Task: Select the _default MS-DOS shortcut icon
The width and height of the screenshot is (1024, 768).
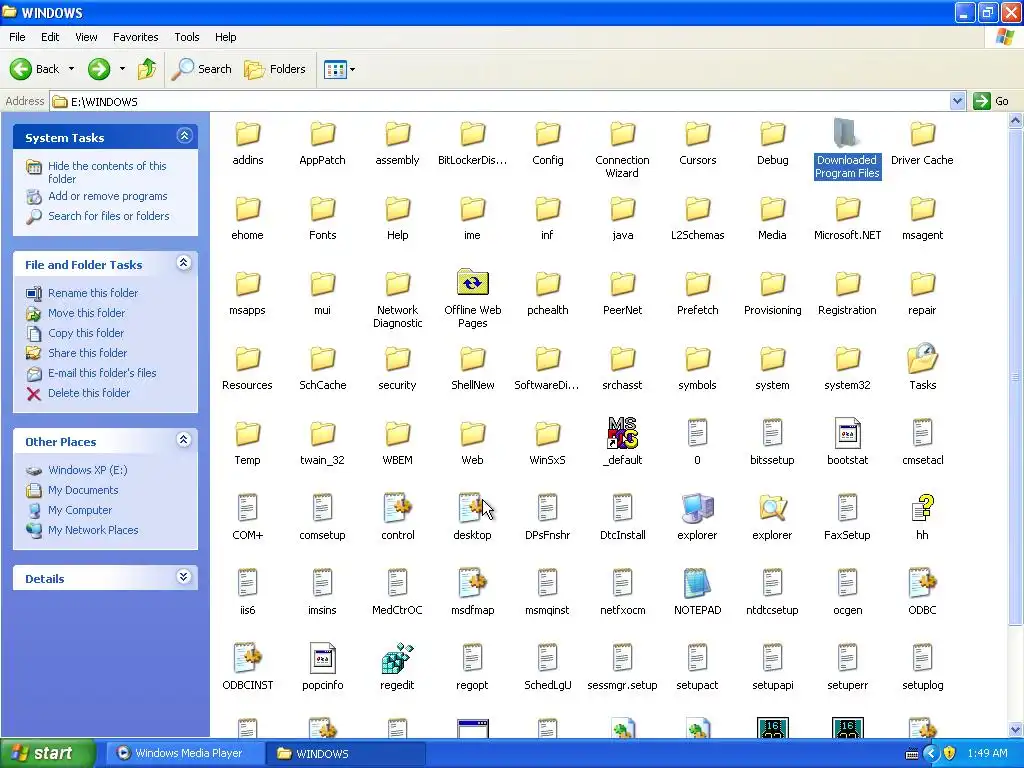Action: pos(622,432)
